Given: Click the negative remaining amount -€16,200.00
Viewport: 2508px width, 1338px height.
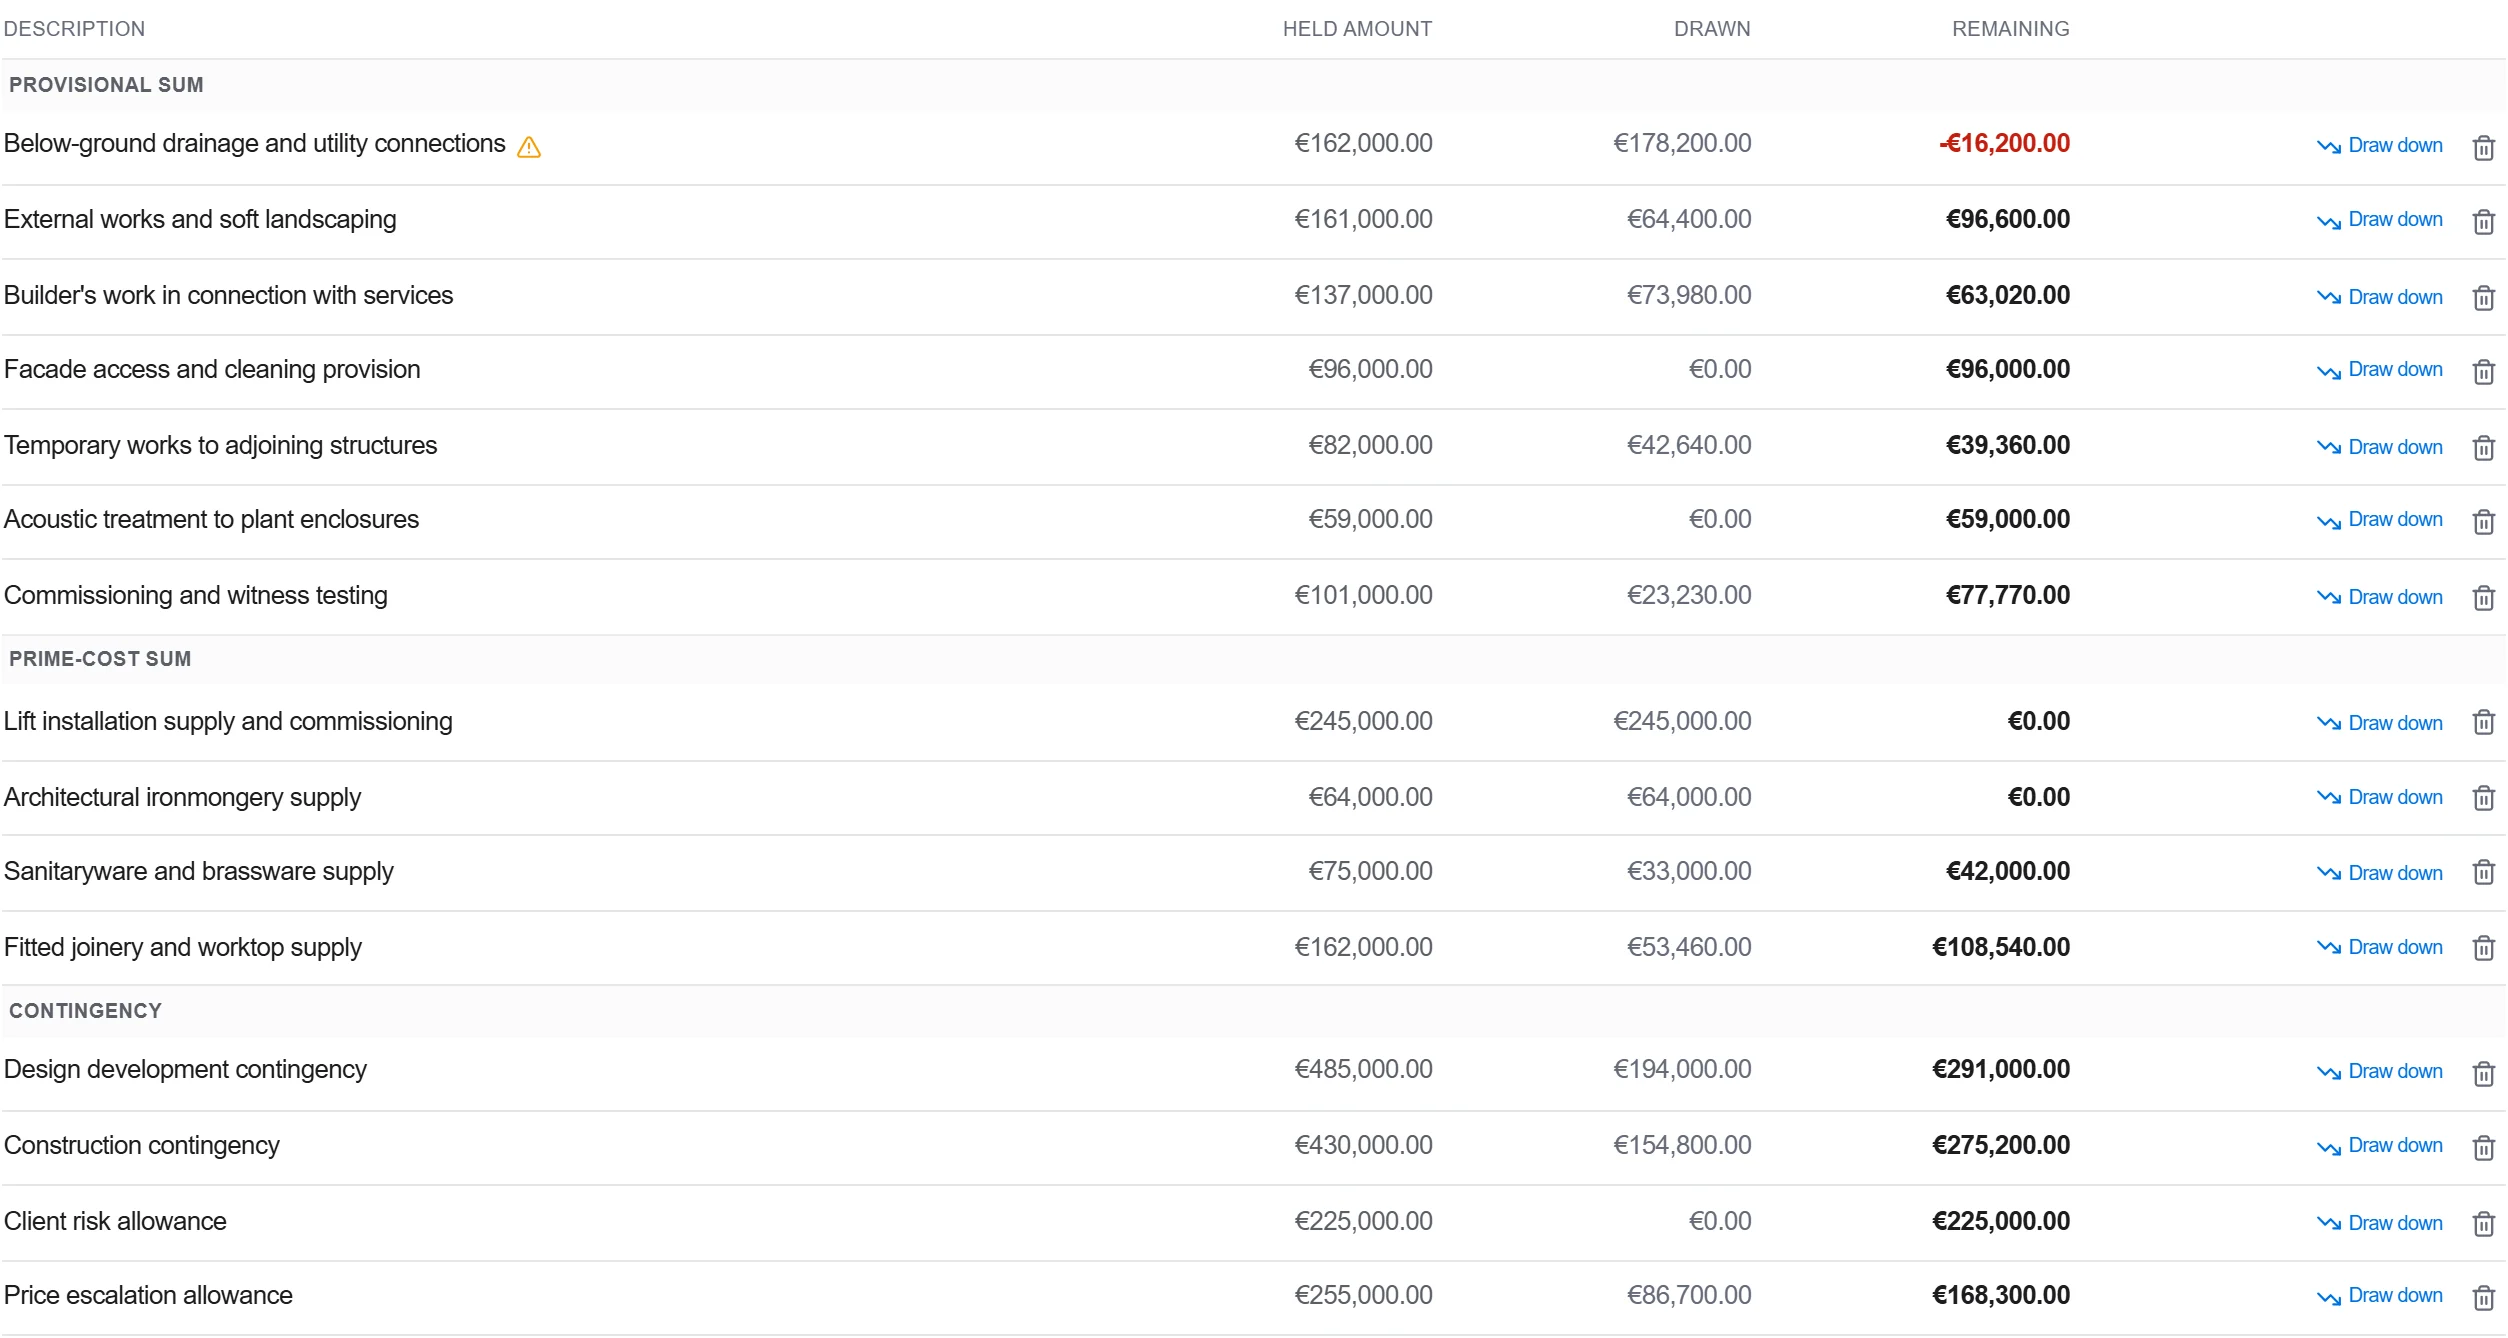Looking at the screenshot, I should click(2004, 143).
